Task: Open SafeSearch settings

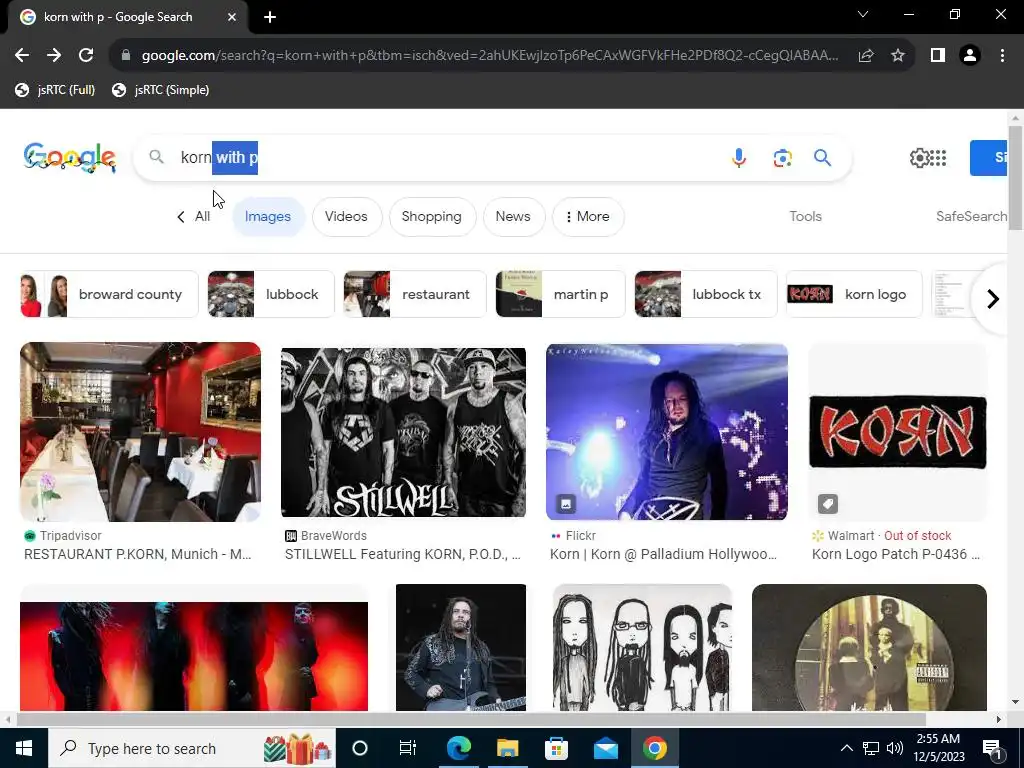Action: pos(971,217)
